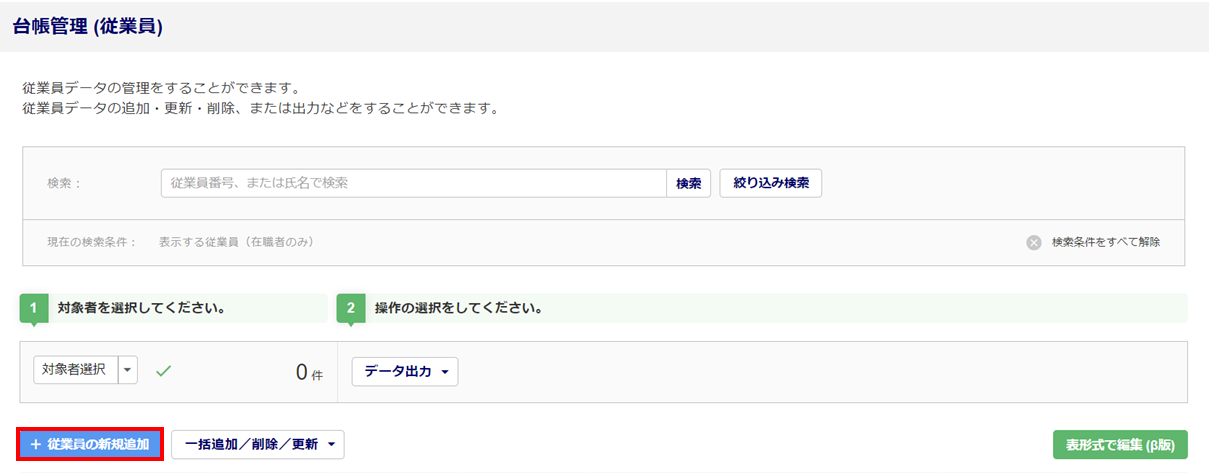This screenshot has height=473, width=1209.
Task: Click 検索条件をすべて解除 text link
Action: pyautogui.click(x=1106, y=242)
